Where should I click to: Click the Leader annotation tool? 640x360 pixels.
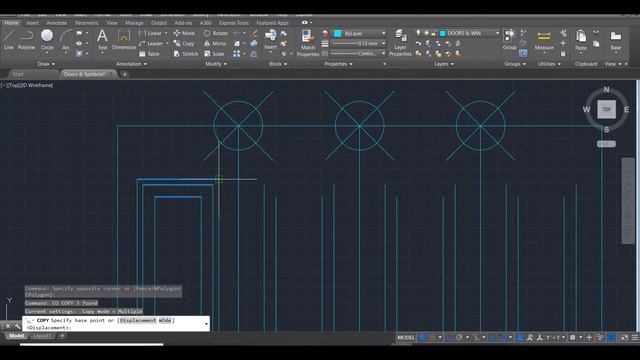[x=151, y=43]
